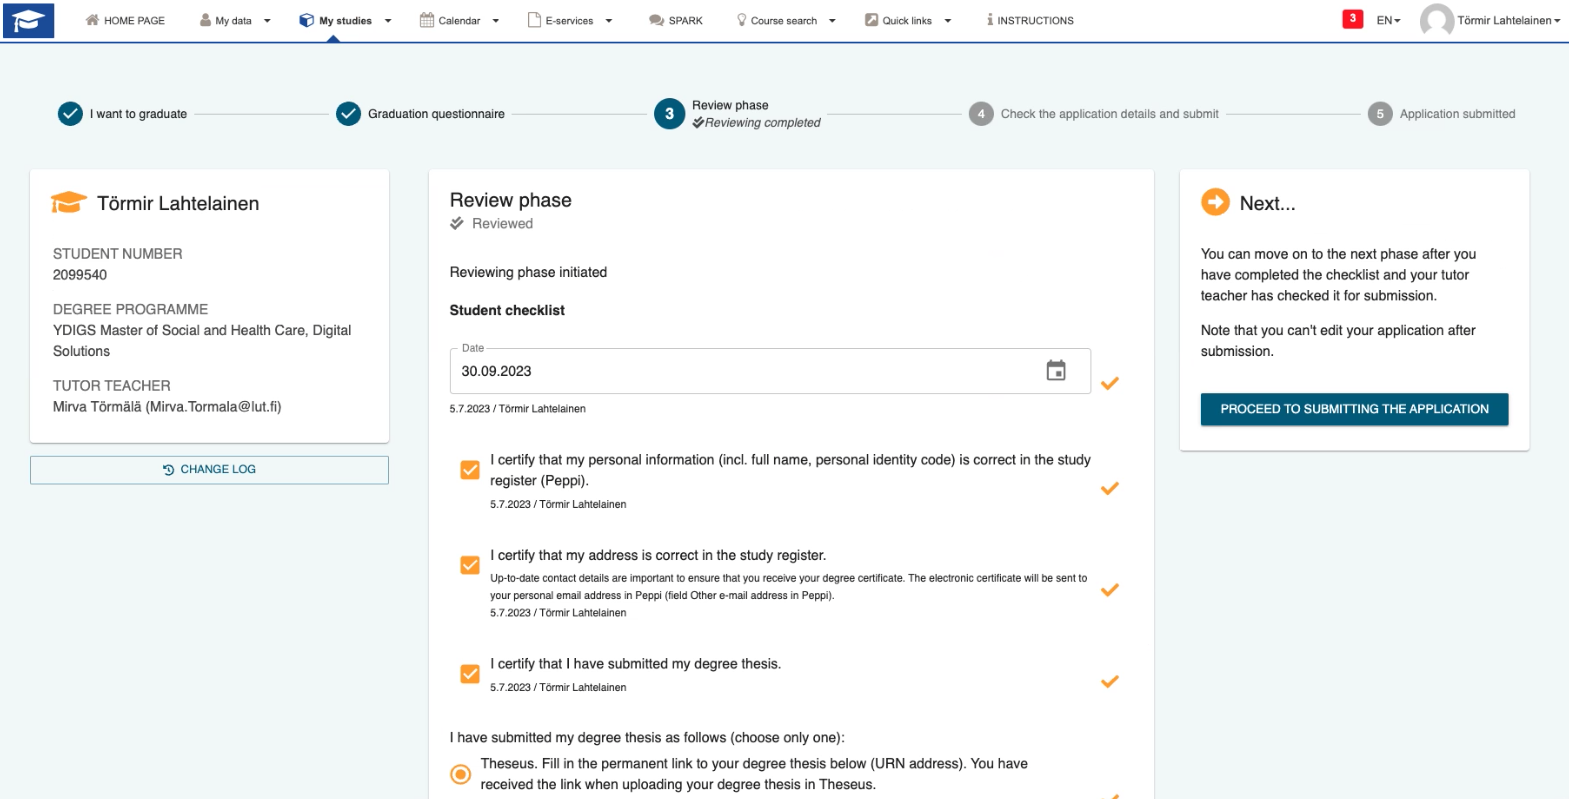1569x799 pixels.
Task: Open the EN language dropdown
Action: pyautogui.click(x=1388, y=20)
